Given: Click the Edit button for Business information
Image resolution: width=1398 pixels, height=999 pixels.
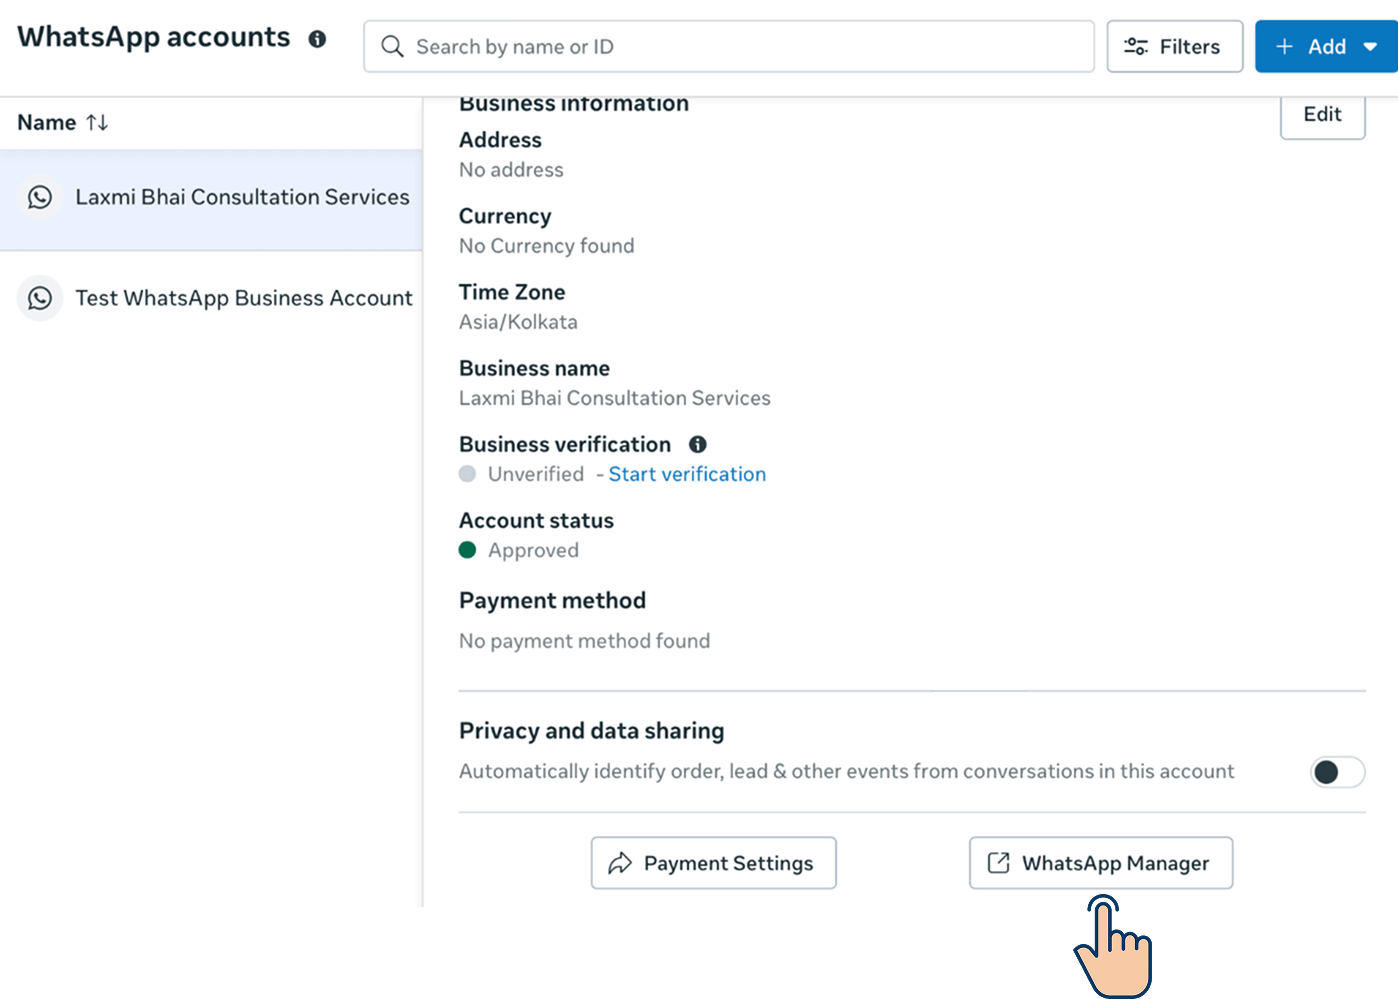Looking at the screenshot, I should pyautogui.click(x=1322, y=114).
